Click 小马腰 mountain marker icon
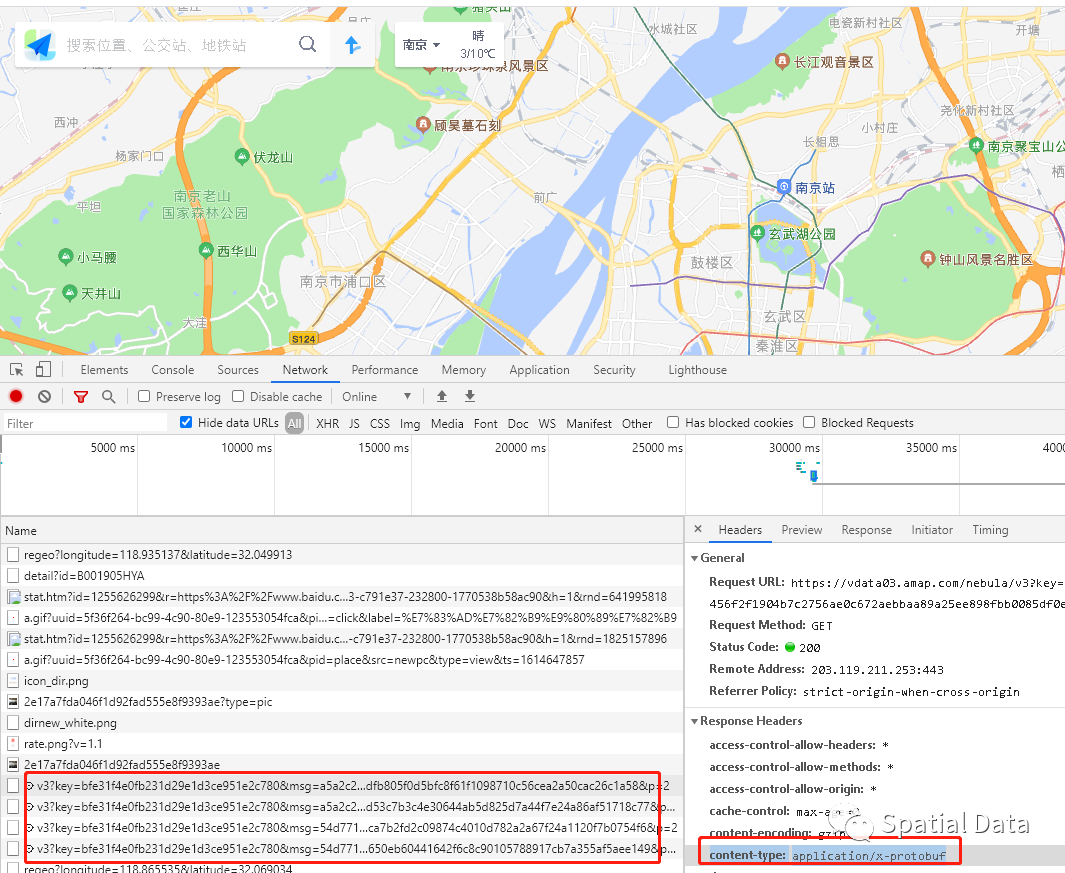1065x873 pixels. (66, 257)
